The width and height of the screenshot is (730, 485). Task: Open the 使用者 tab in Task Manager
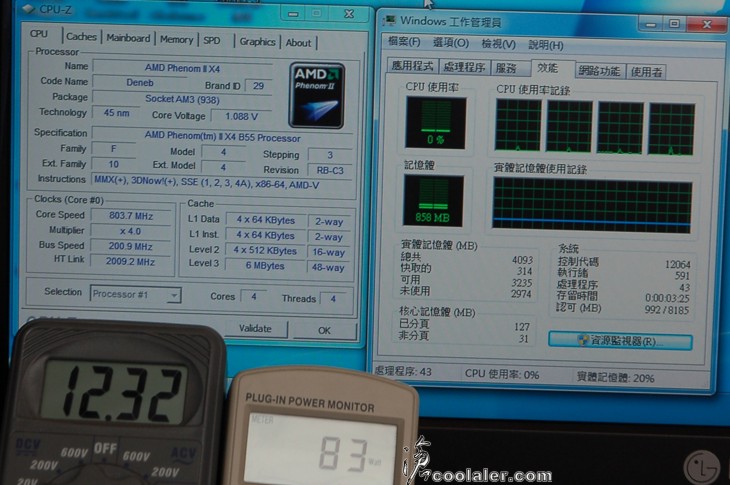[646, 72]
